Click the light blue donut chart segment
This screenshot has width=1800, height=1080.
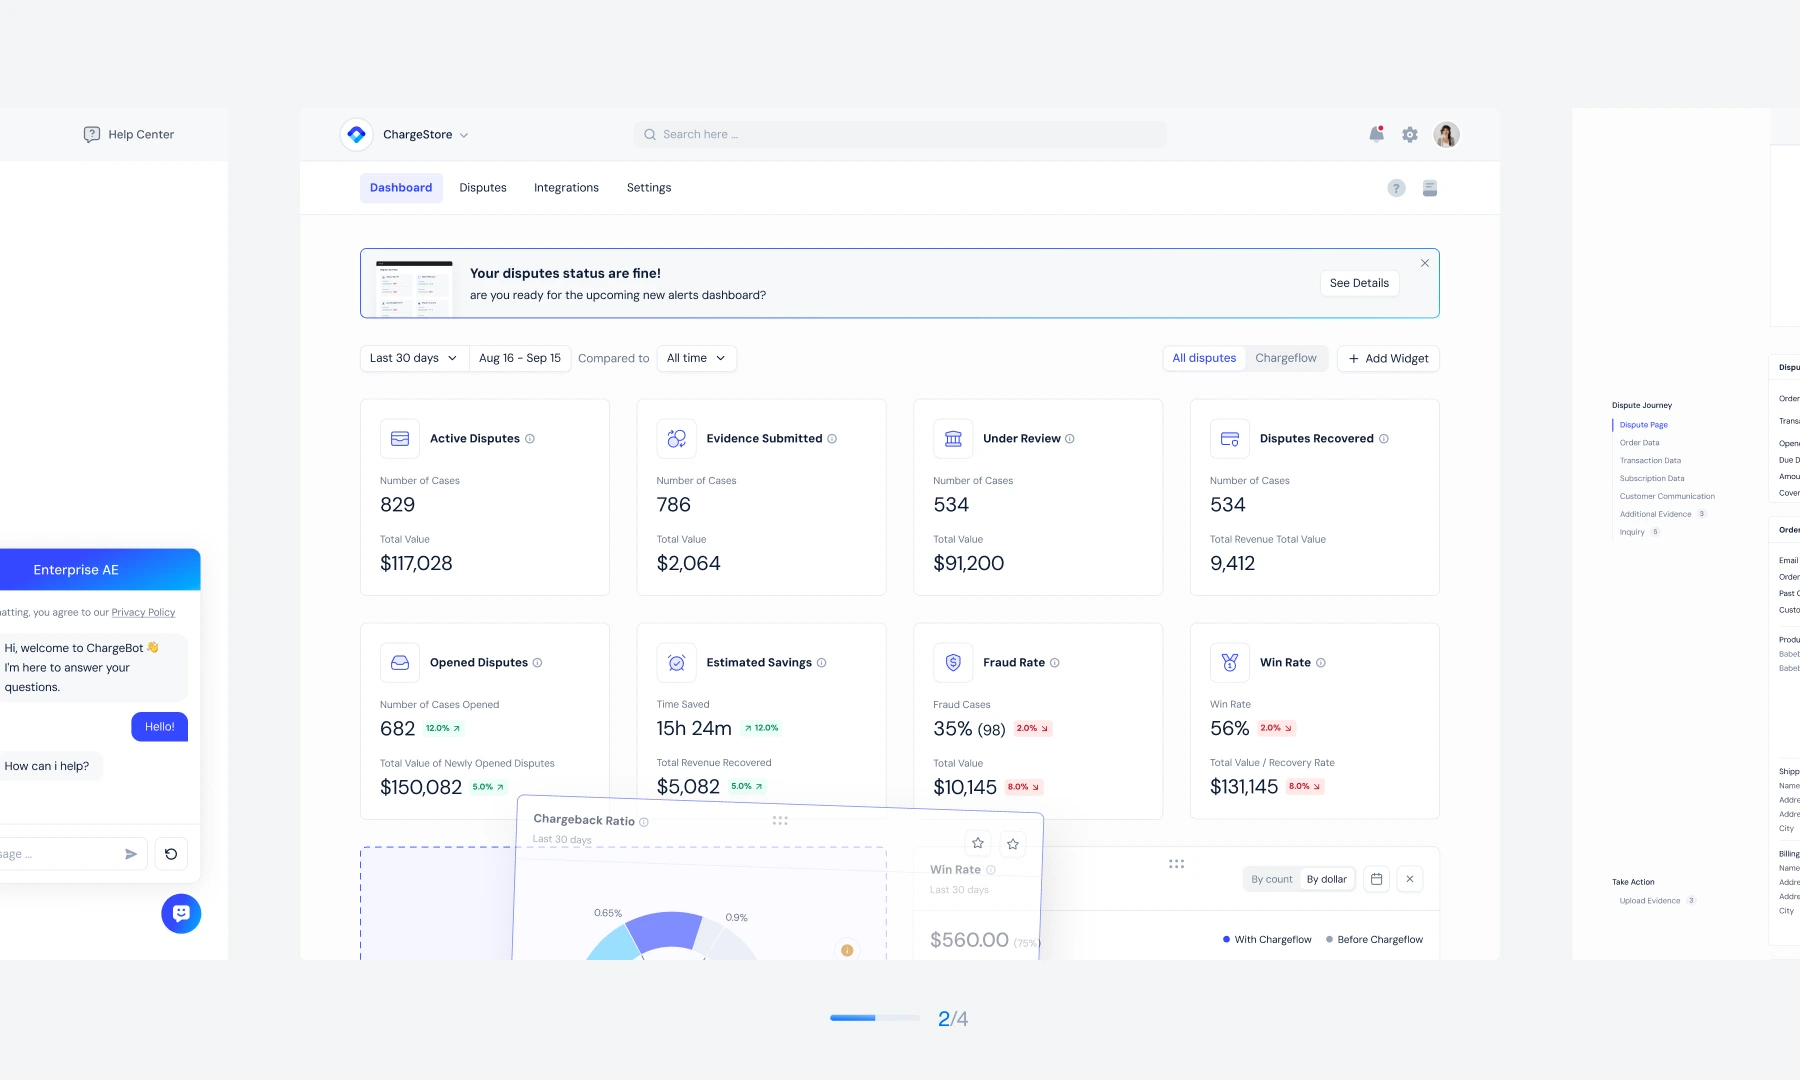(x=612, y=944)
